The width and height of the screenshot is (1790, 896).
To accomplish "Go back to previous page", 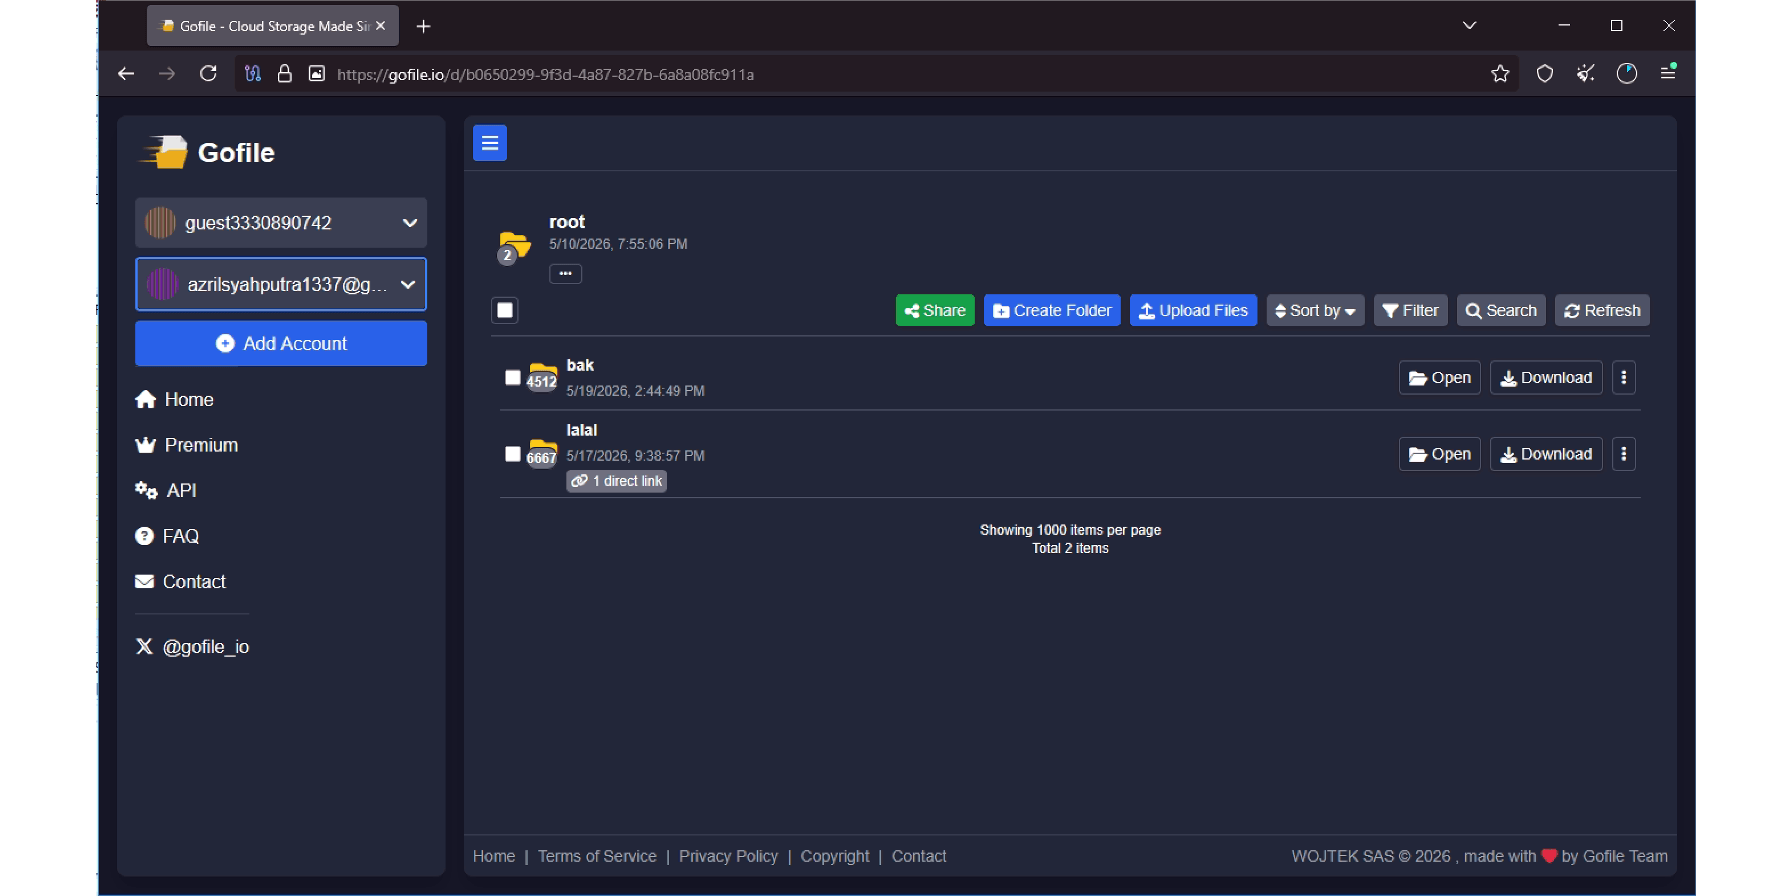I will click(x=126, y=73).
